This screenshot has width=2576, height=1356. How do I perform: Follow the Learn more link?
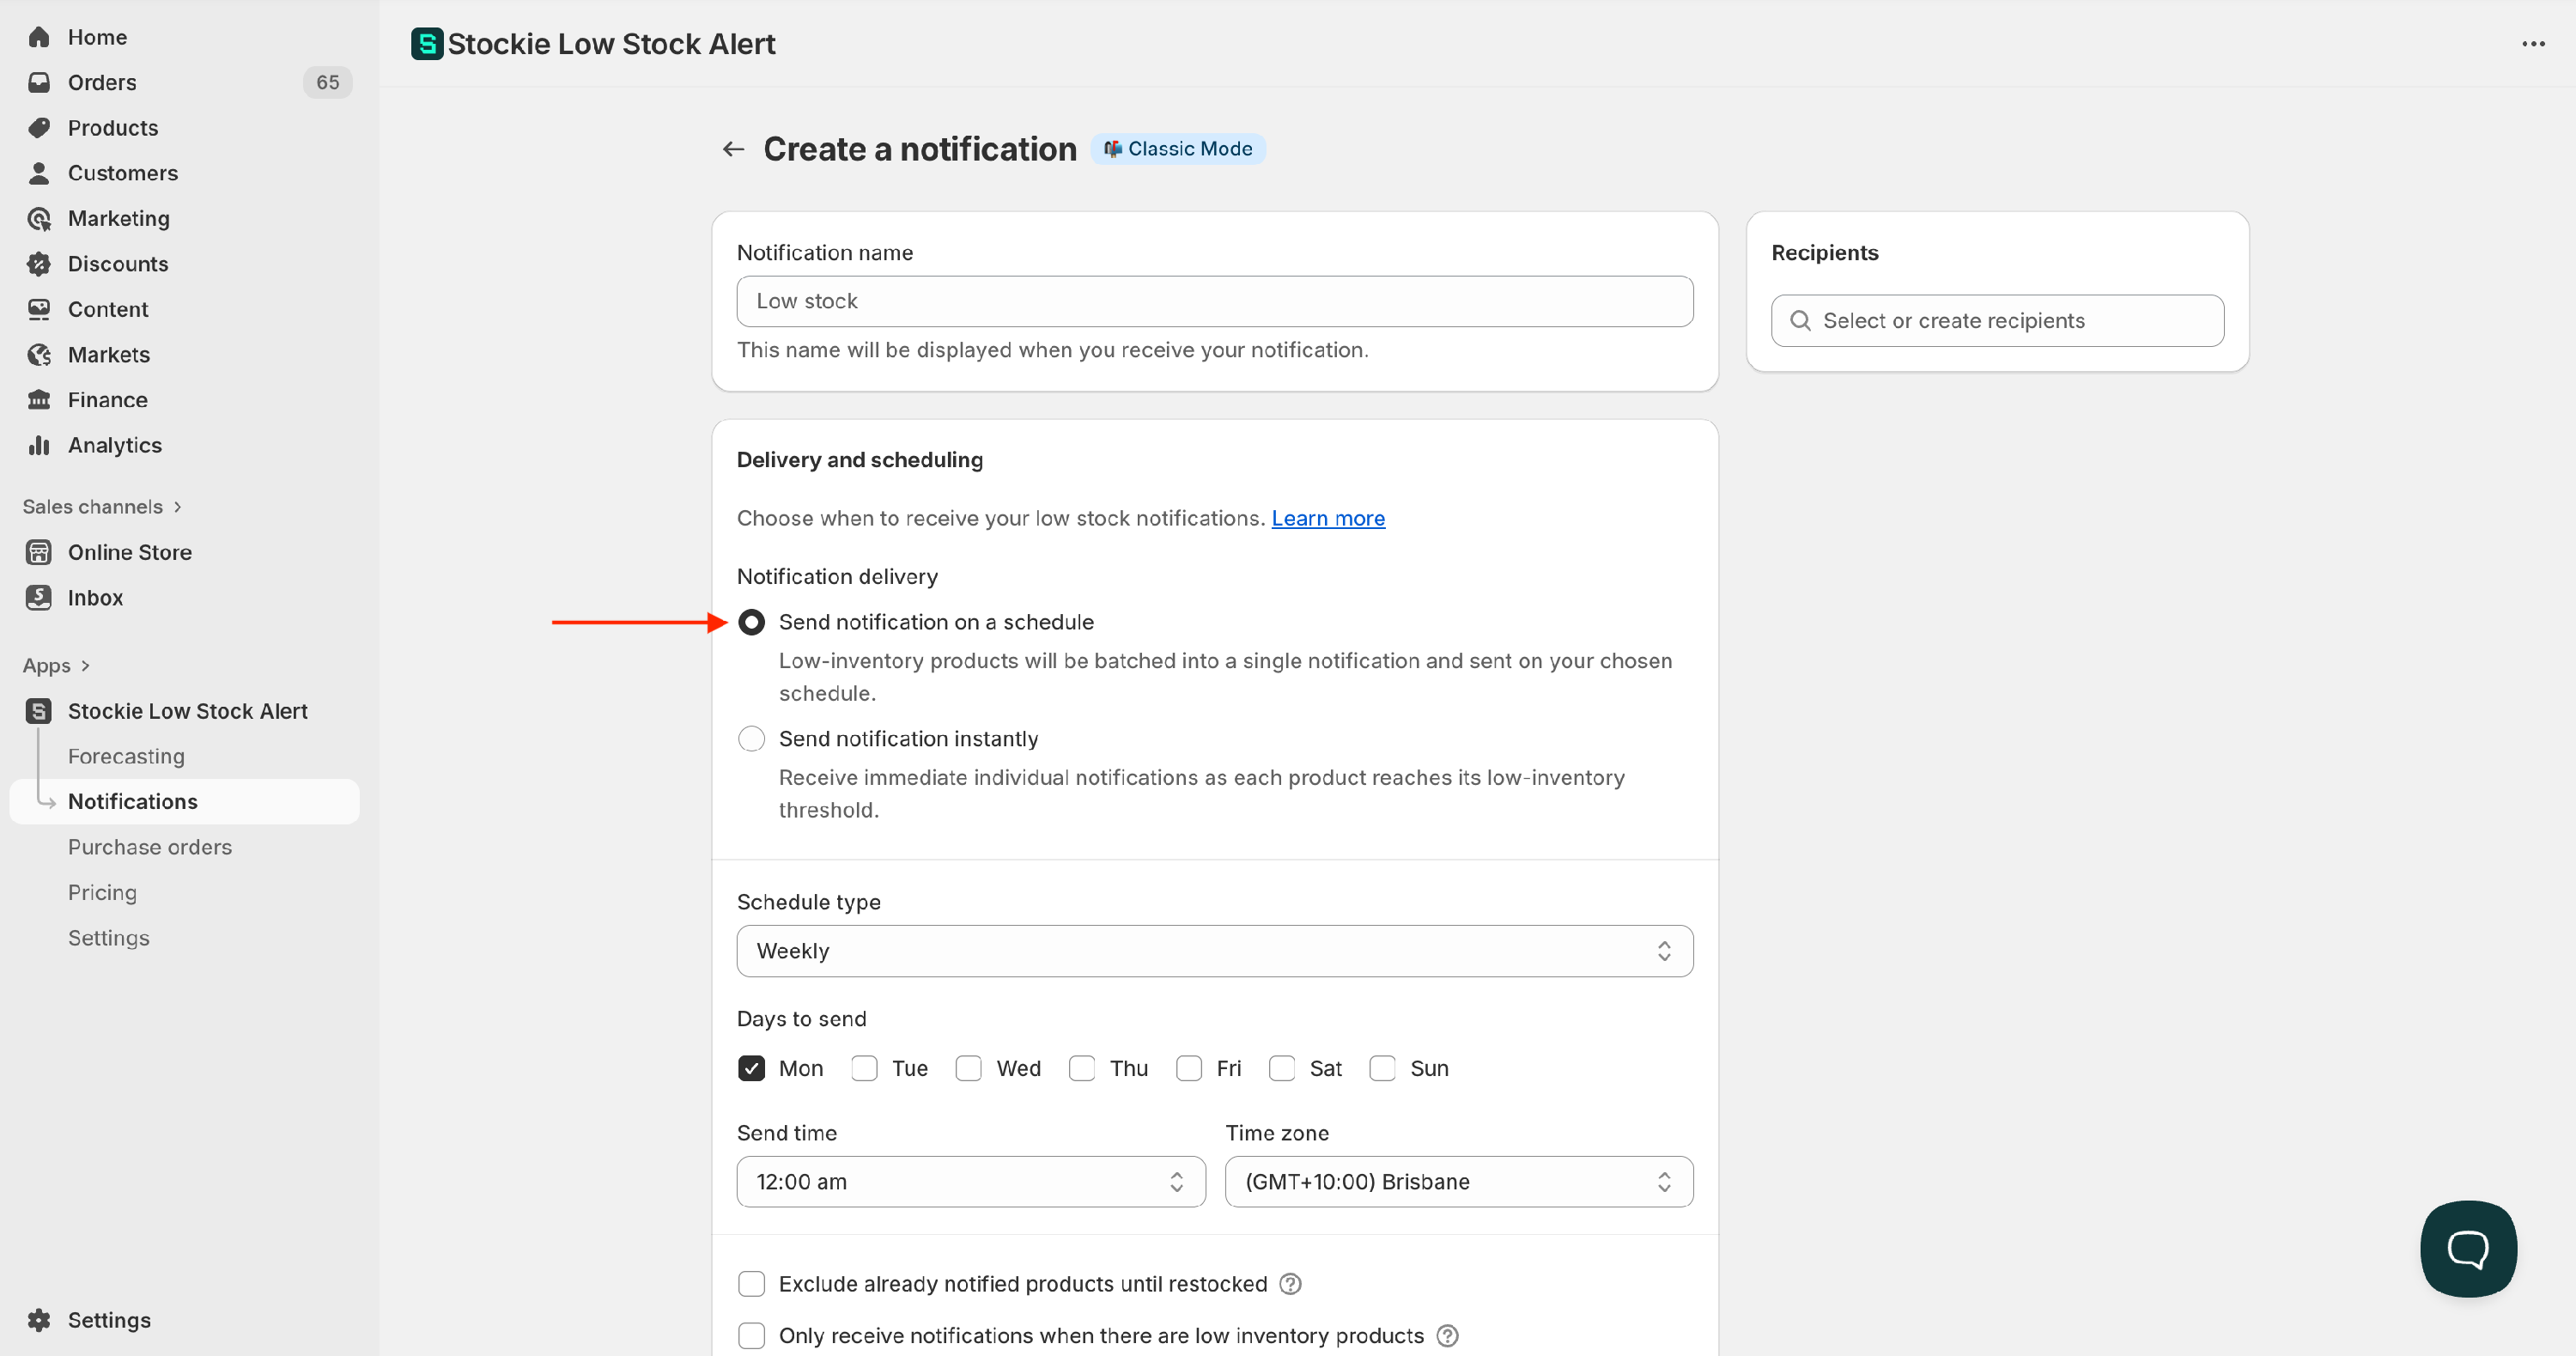tap(1327, 518)
